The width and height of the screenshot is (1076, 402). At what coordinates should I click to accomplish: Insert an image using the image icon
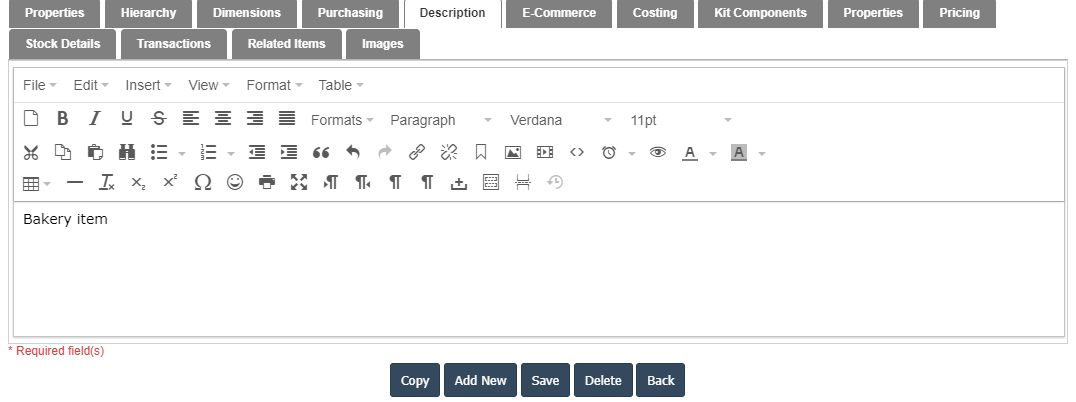point(512,153)
